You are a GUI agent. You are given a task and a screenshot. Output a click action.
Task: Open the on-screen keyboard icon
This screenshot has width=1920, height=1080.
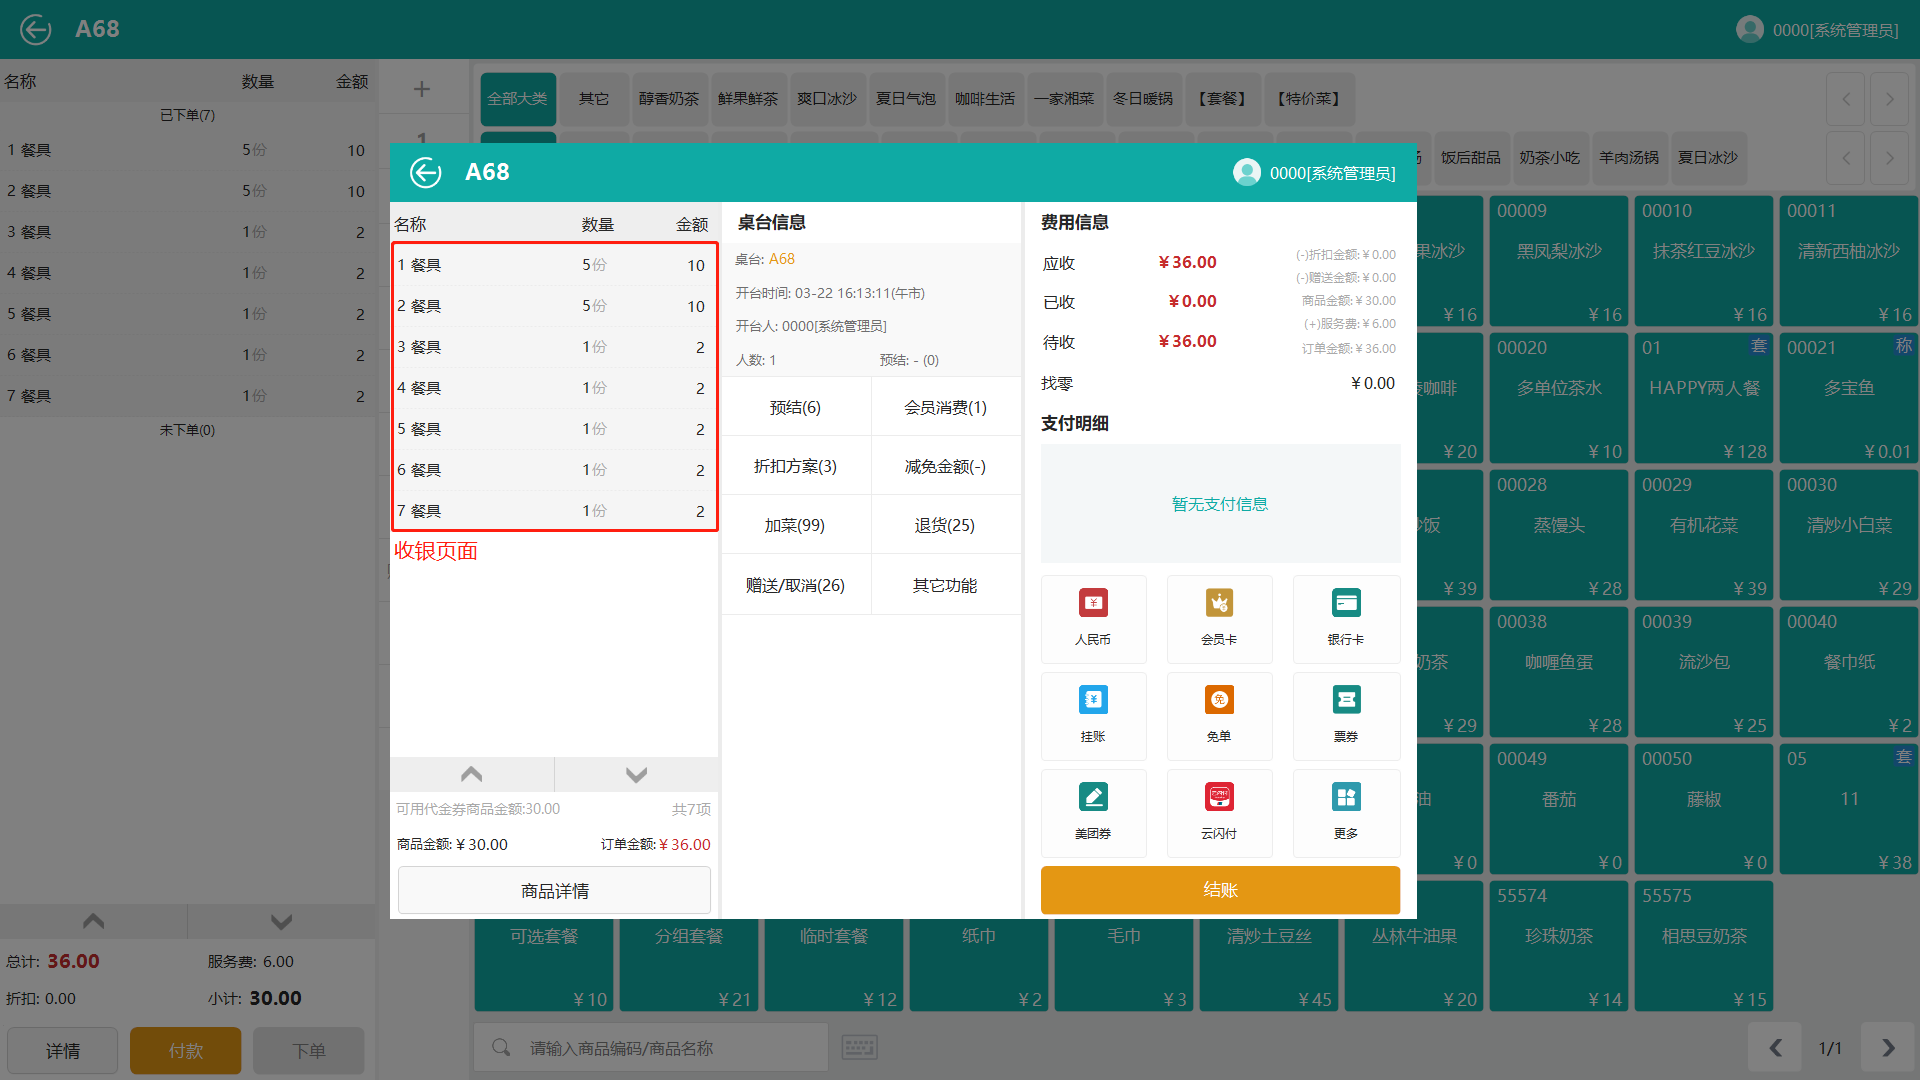(859, 1047)
